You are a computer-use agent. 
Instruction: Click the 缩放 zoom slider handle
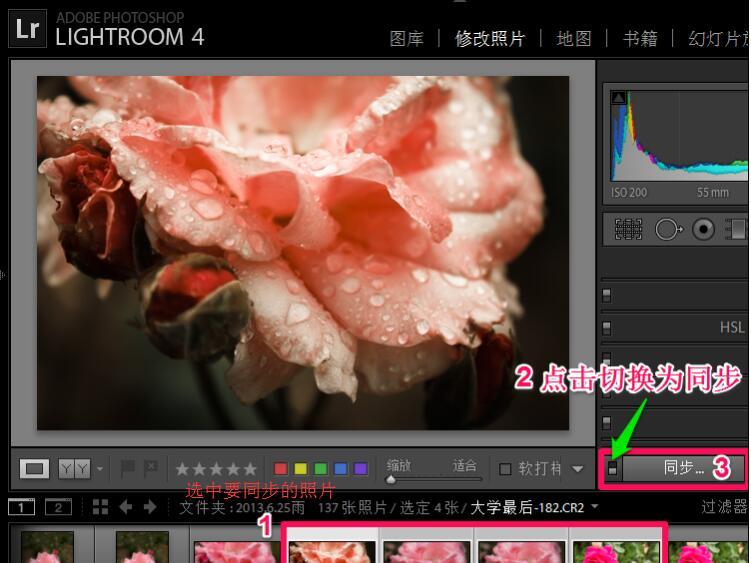391,479
